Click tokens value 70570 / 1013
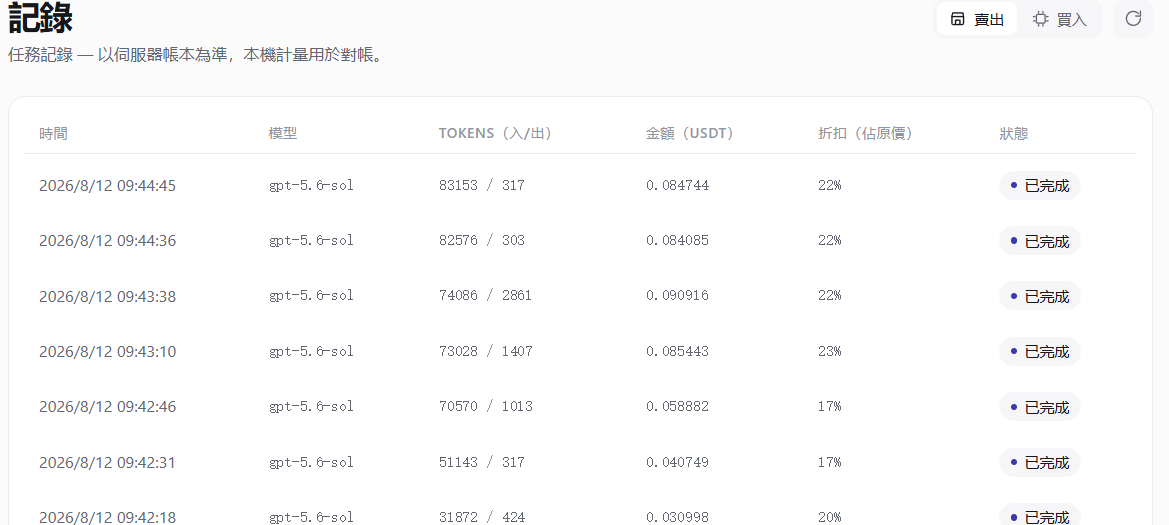The width and height of the screenshot is (1169, 525). [x=485, y=407]
